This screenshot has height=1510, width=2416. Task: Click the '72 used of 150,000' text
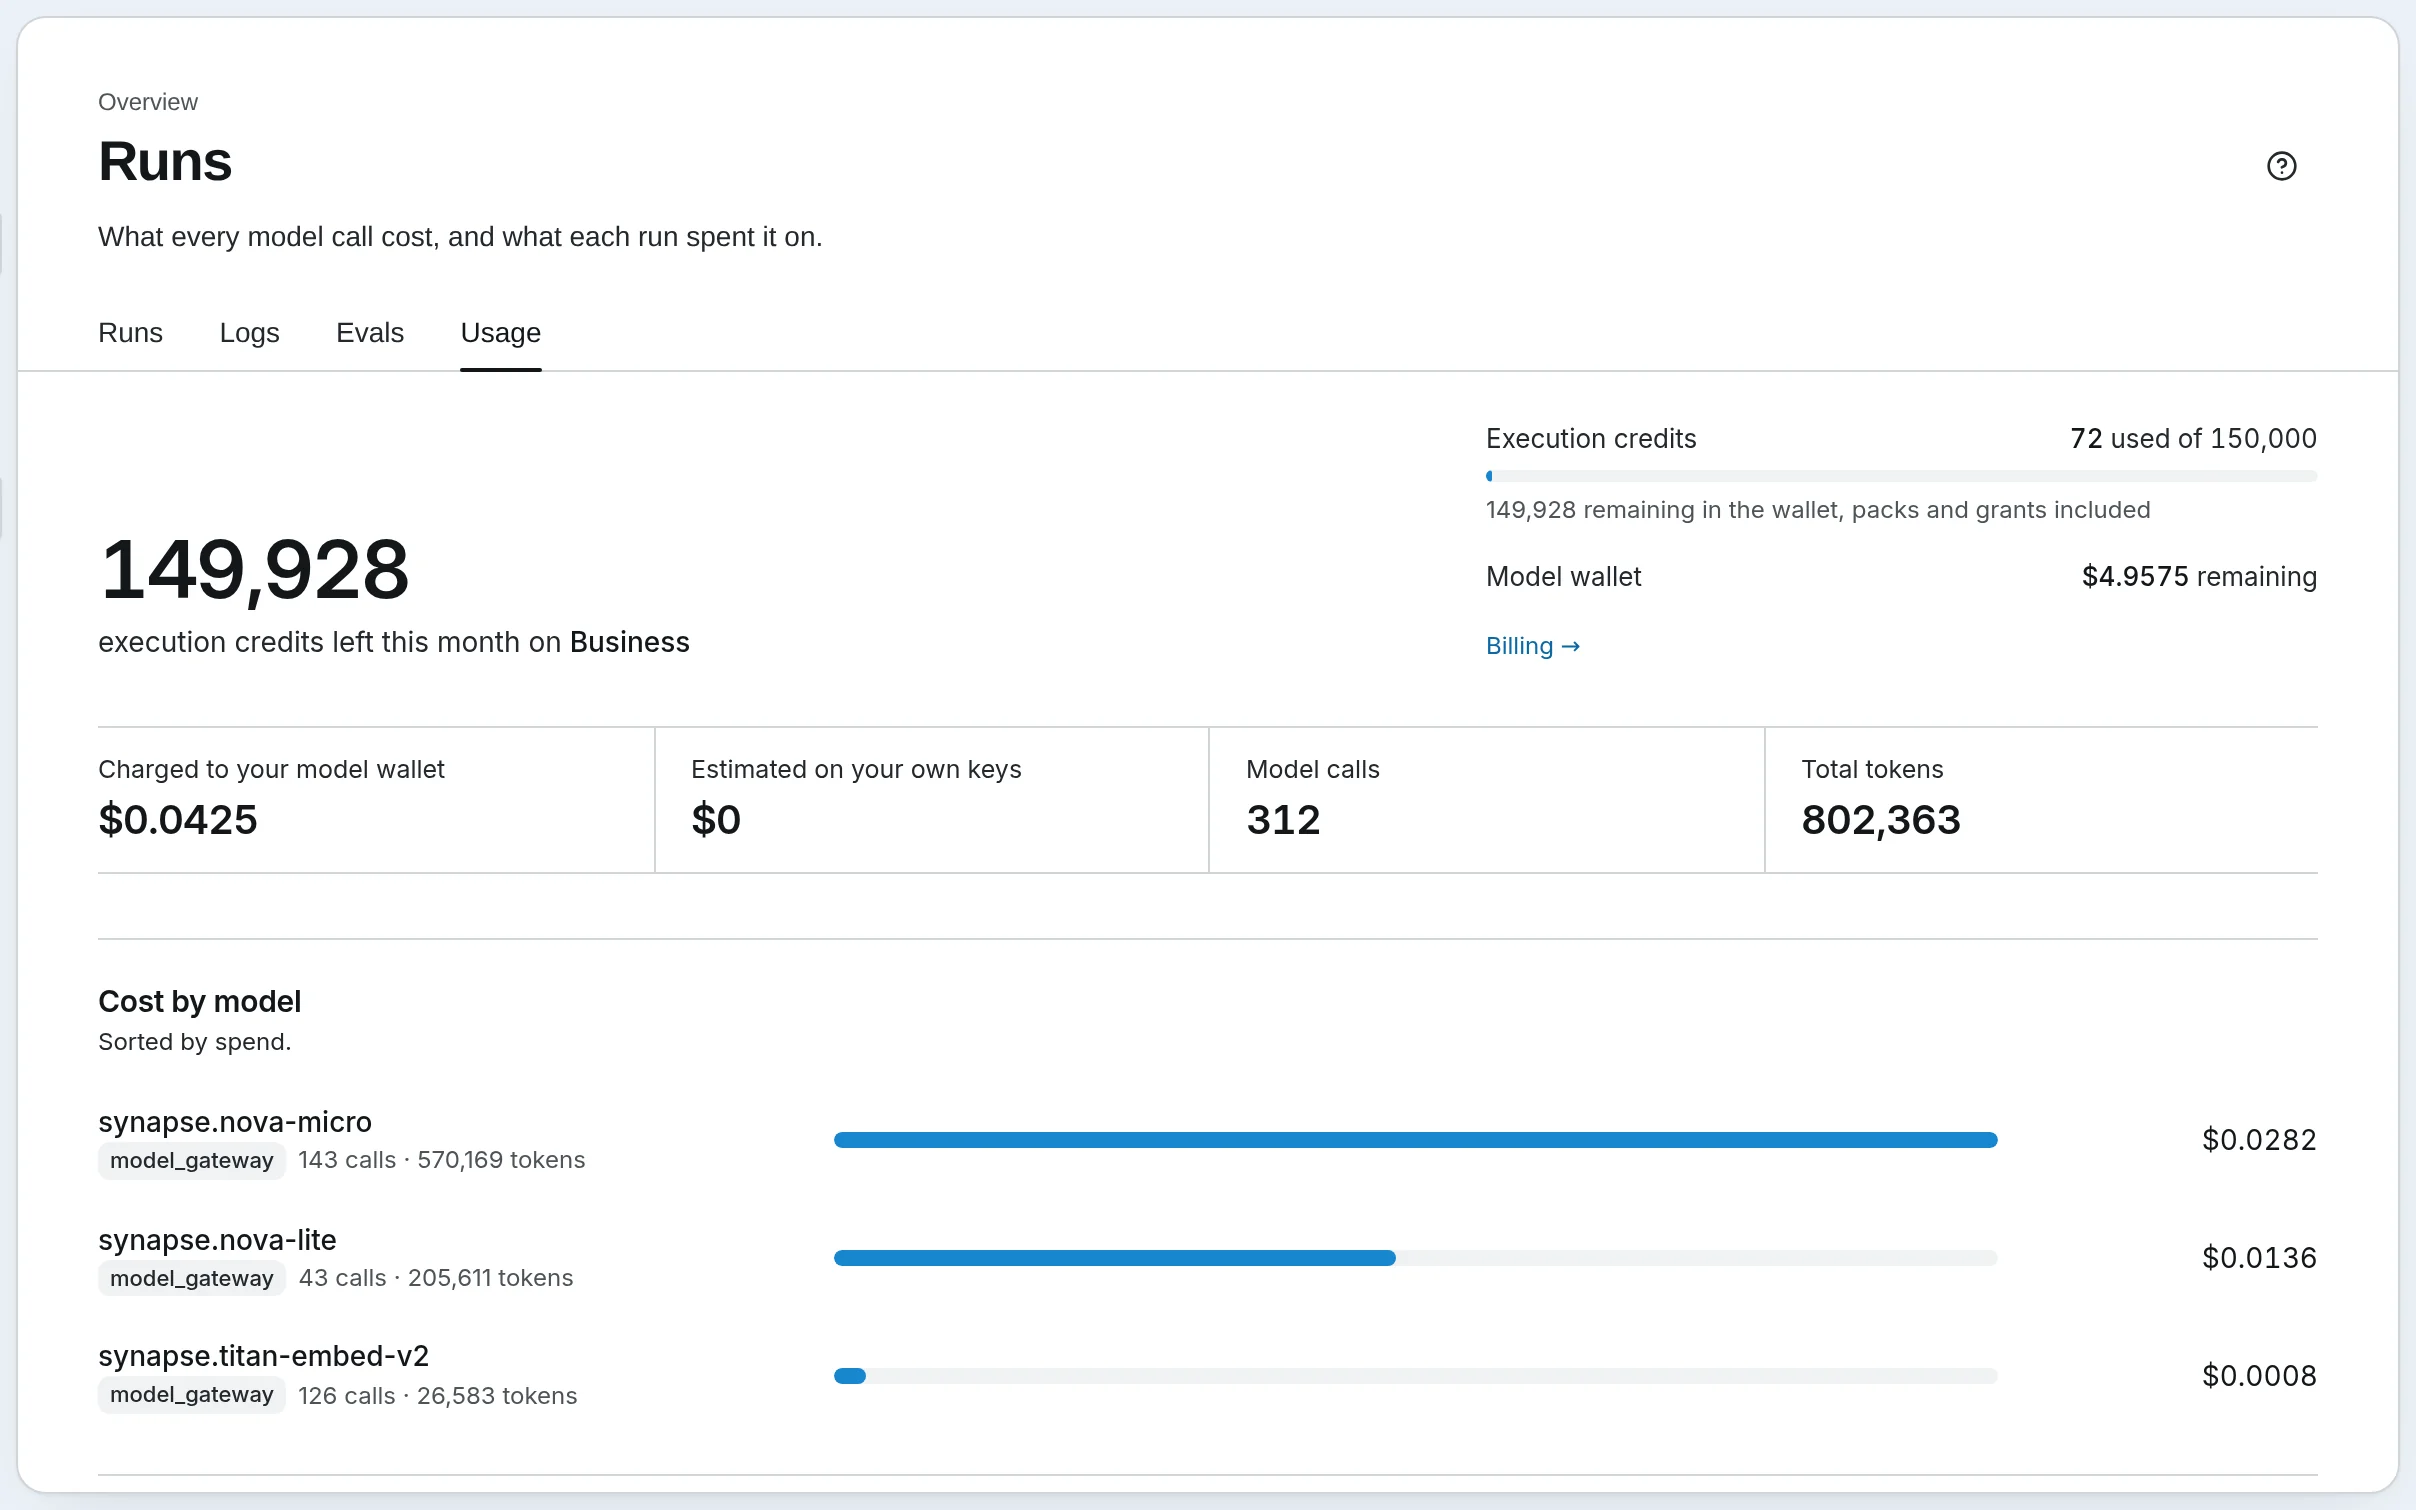point(2193,439)
